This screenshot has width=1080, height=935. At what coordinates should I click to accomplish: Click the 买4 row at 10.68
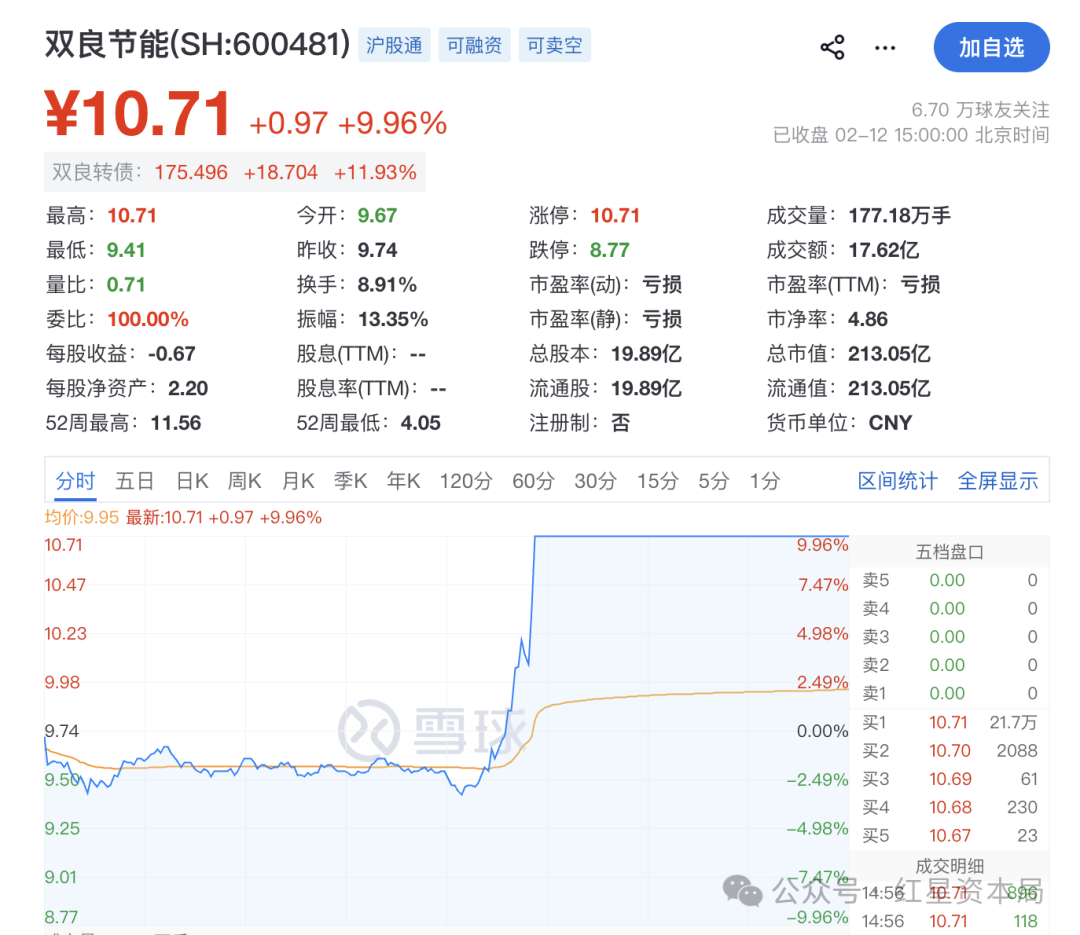tap(950, 807)
